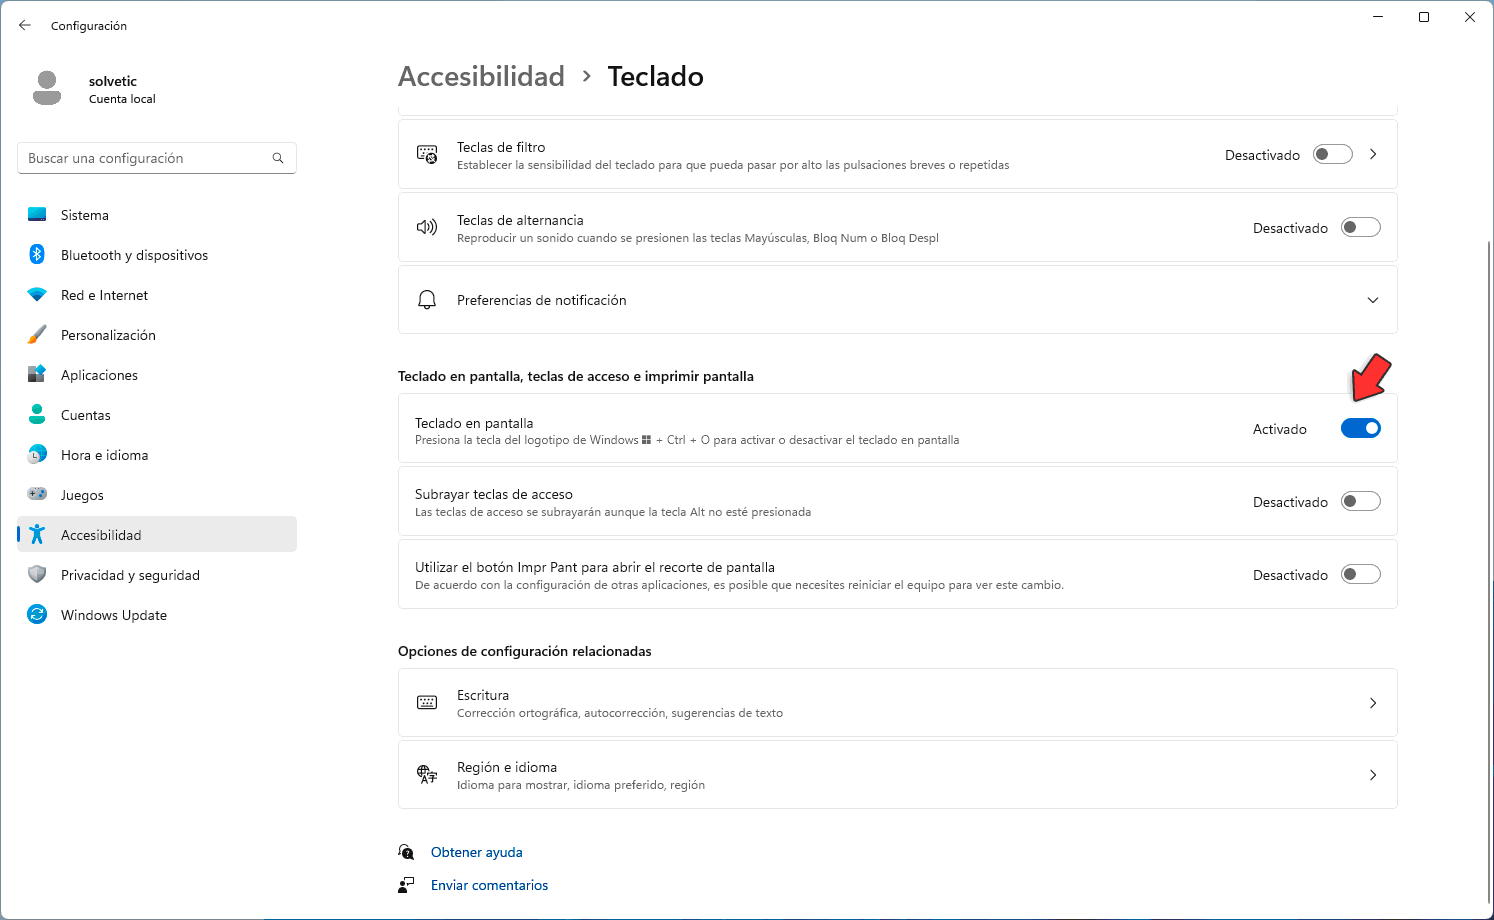This screenshot has height=920, width=1494.
Task: Click the search magnifier icon
Action: (x=278, y=158)
